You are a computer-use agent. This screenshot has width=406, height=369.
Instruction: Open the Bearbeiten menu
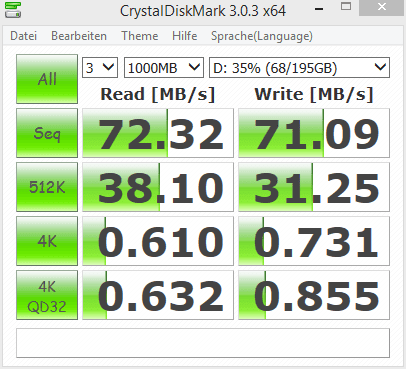tap(79, 36)
